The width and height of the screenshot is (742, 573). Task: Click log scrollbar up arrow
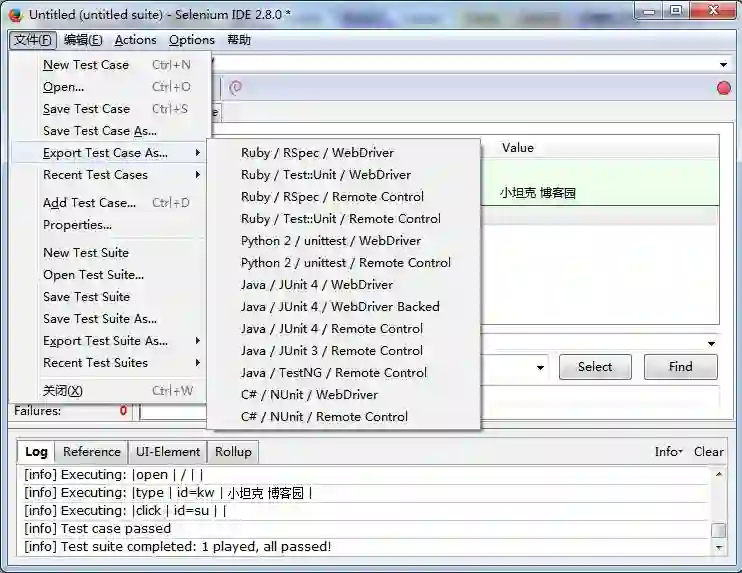719,474
